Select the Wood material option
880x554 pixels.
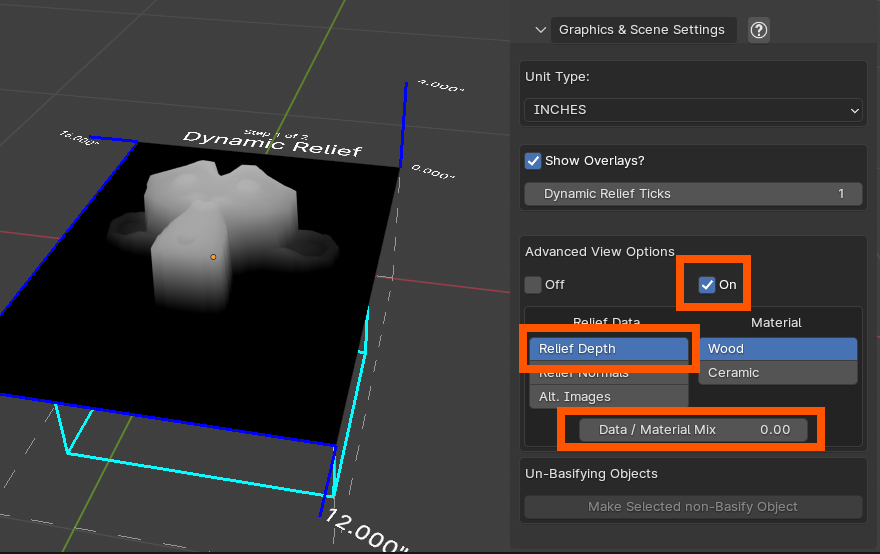click(778, 349)
